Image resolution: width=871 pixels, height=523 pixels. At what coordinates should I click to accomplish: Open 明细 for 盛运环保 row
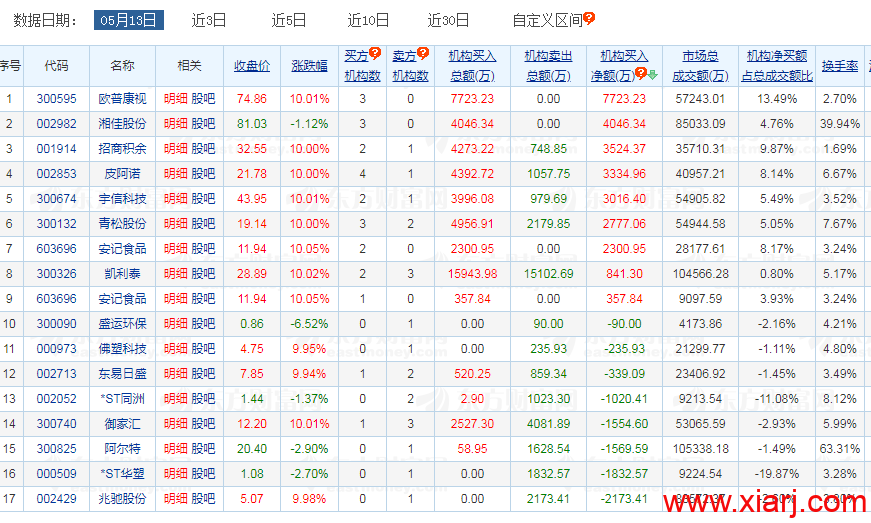176,324
